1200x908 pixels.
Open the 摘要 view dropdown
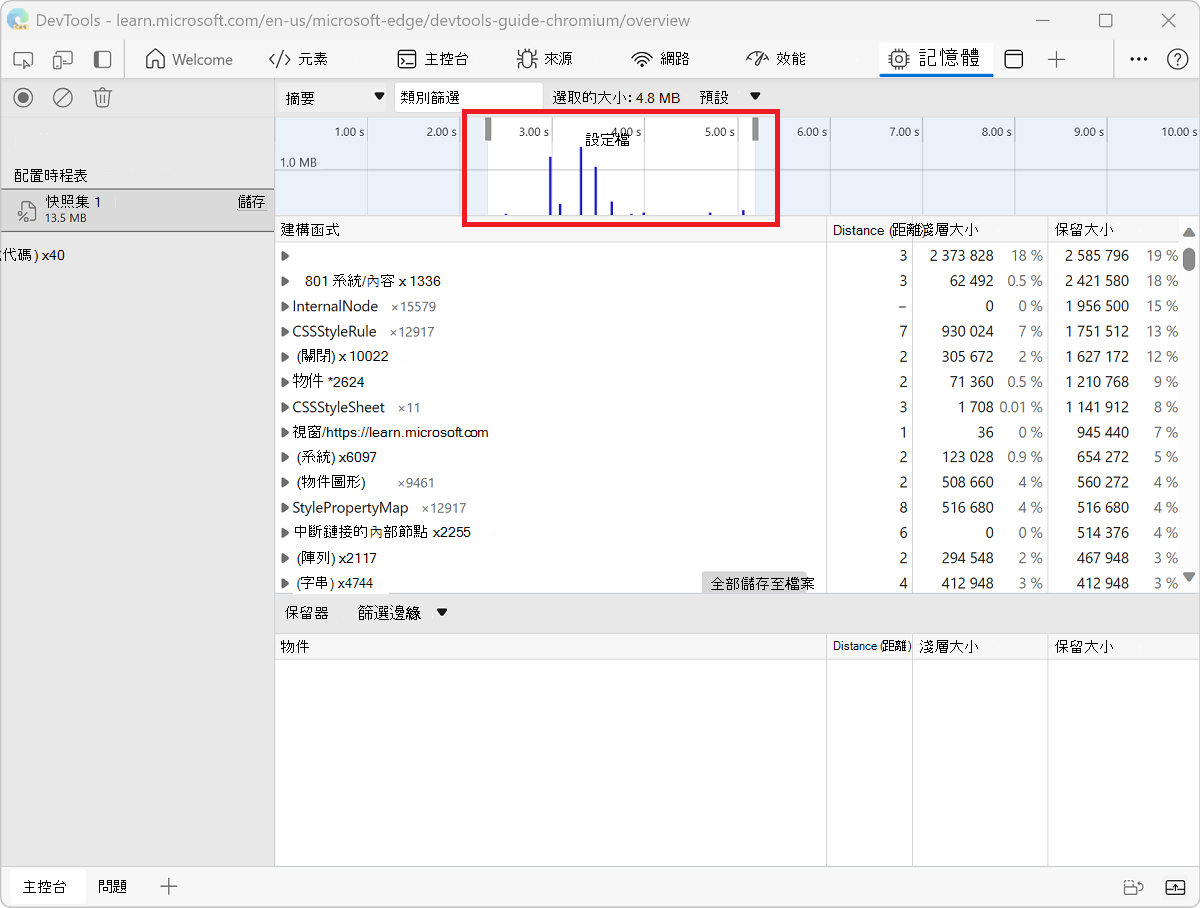(334, 97)
